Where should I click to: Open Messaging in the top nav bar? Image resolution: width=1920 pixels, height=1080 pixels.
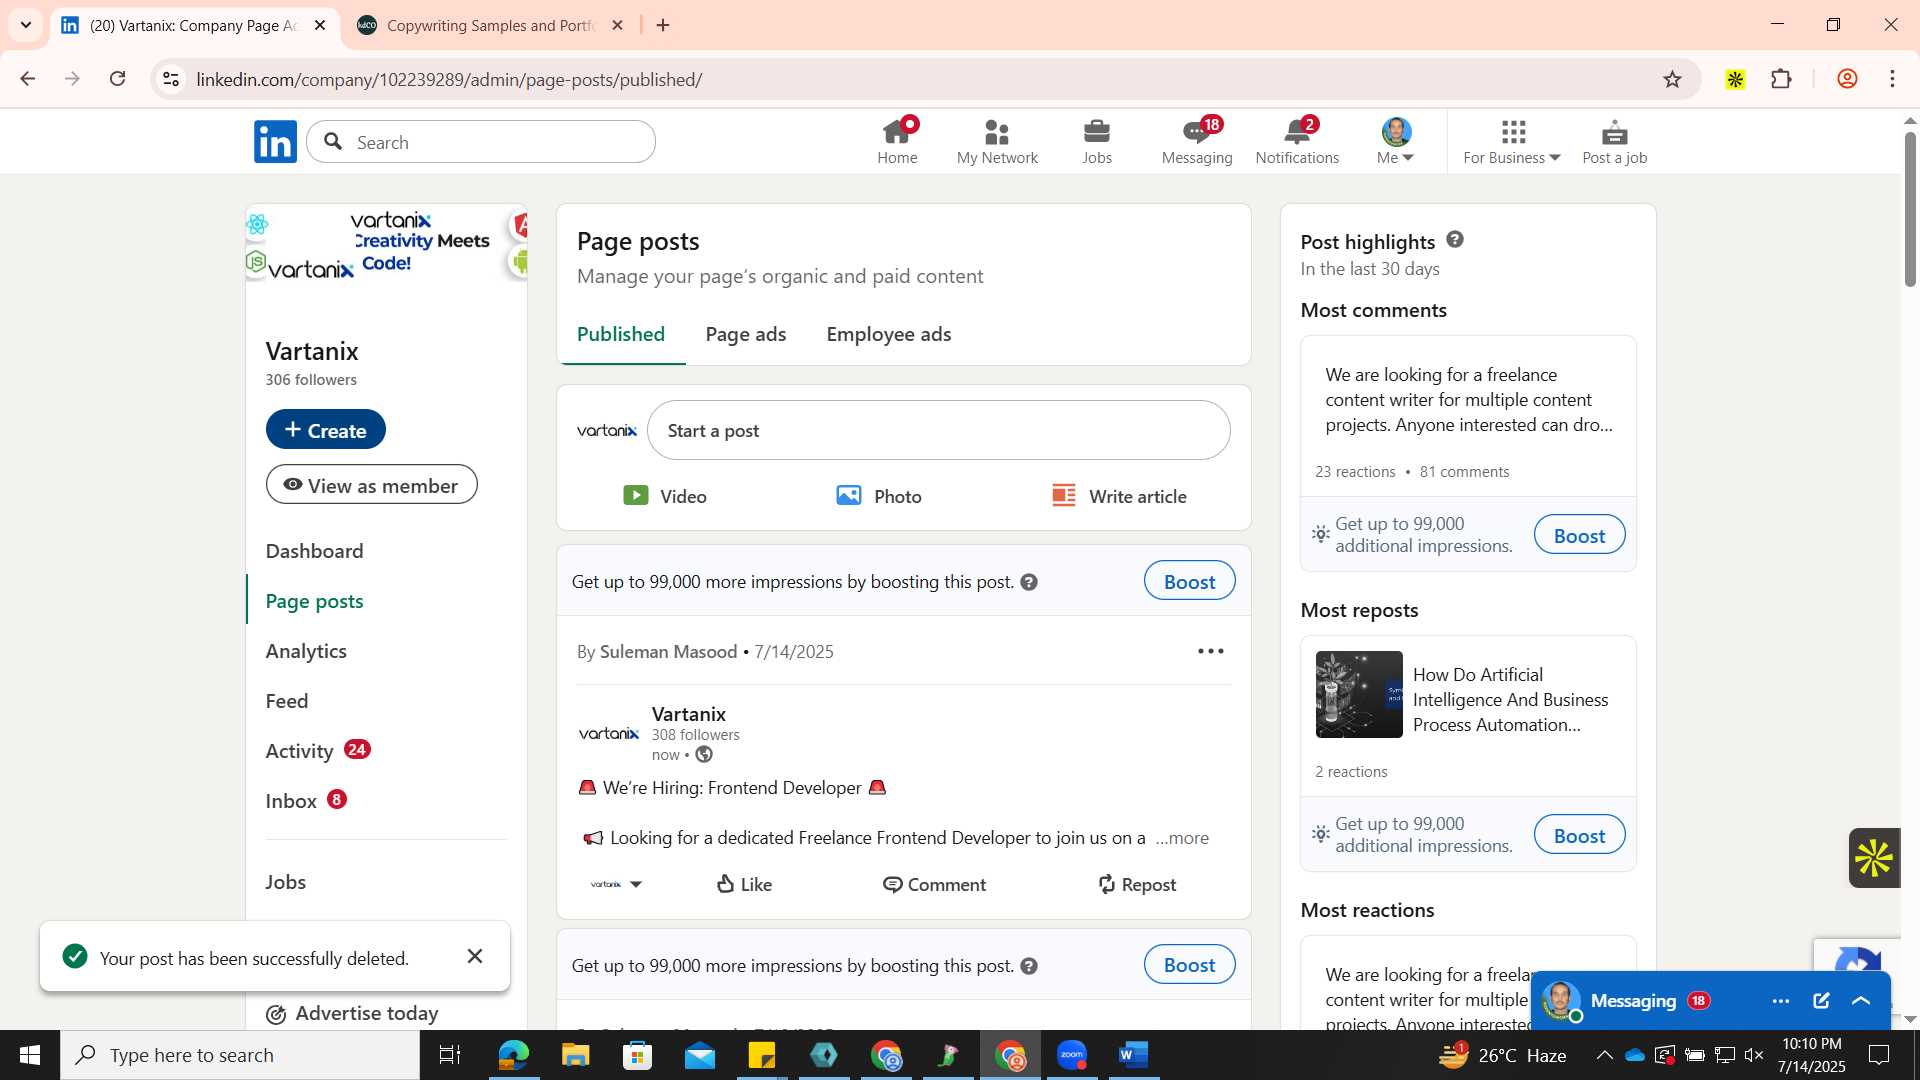pyautogui.click(x=1197, y=142)
